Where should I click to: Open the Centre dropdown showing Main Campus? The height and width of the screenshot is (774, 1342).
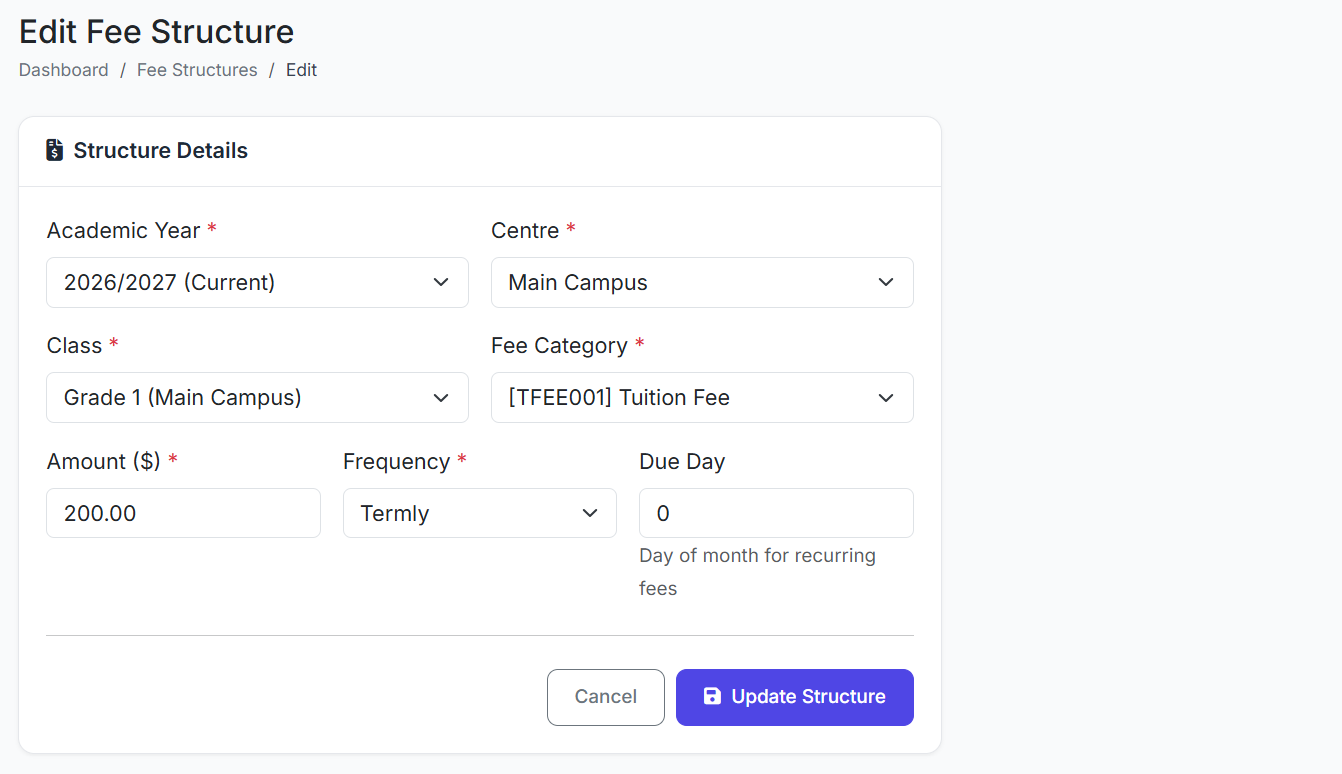(x=701, y=282)
